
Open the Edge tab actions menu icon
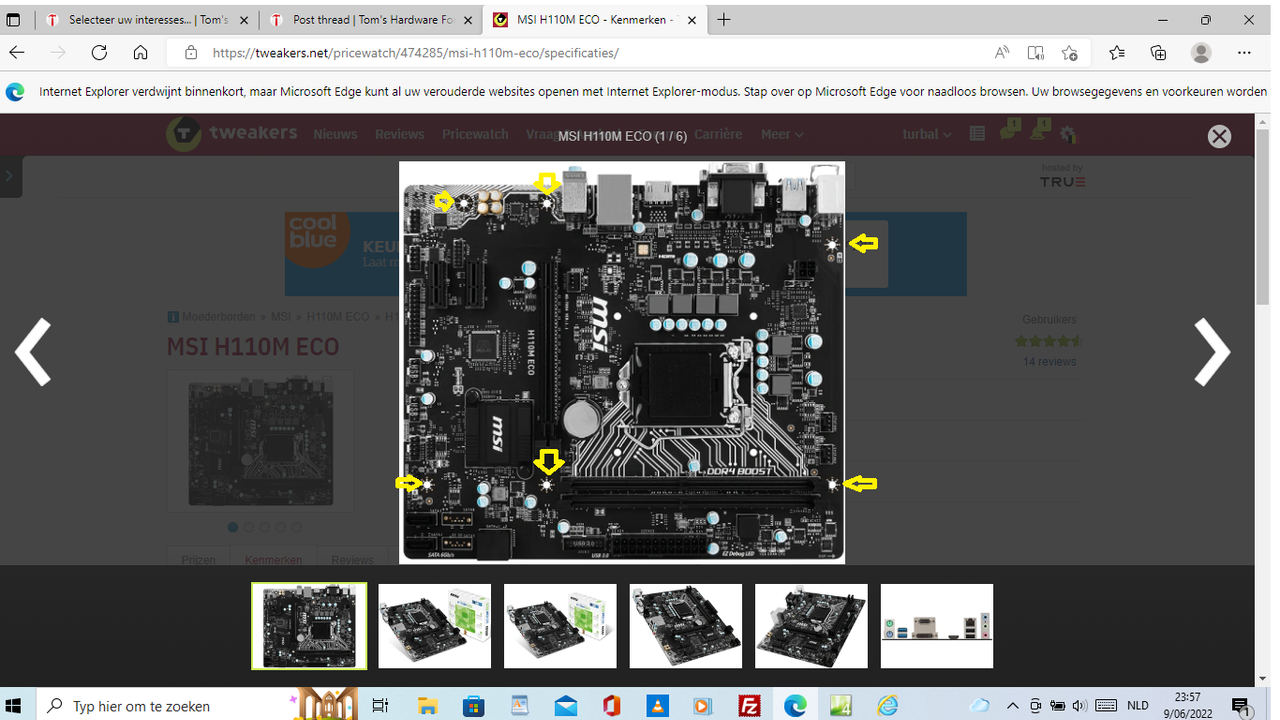point(14,20)
